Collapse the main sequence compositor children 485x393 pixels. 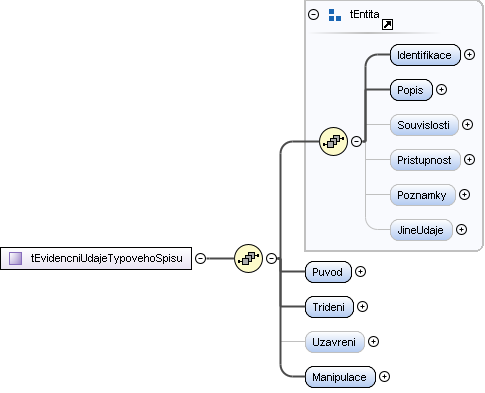(x=271, y=258)
